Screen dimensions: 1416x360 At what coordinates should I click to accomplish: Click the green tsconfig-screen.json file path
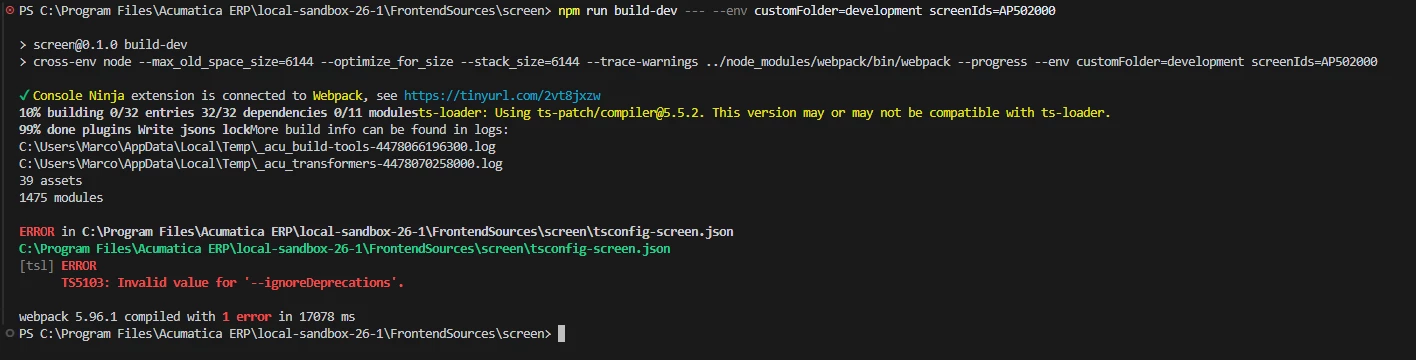344,249
